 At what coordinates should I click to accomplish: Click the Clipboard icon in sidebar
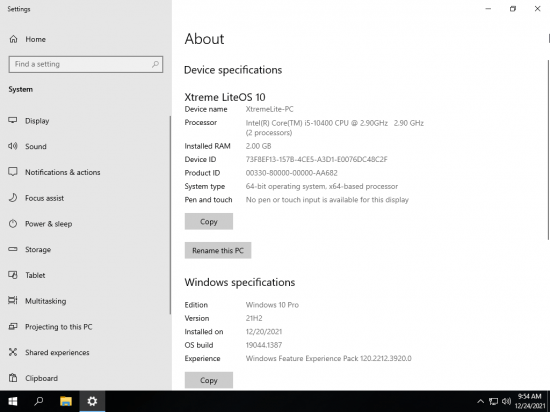pyautogui.click(x=13, y=378)
